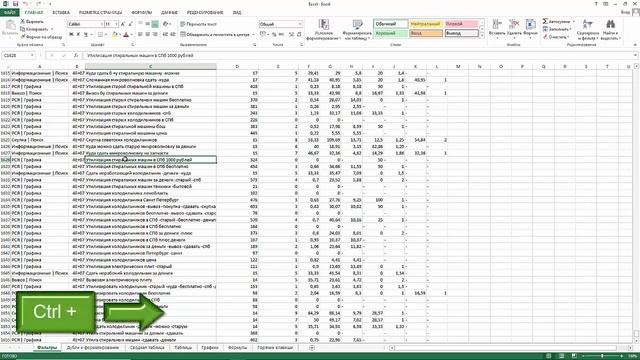Viewport: 640px width, 360px height.
Task: Align cell text left
Action: [x=140, y=35]
